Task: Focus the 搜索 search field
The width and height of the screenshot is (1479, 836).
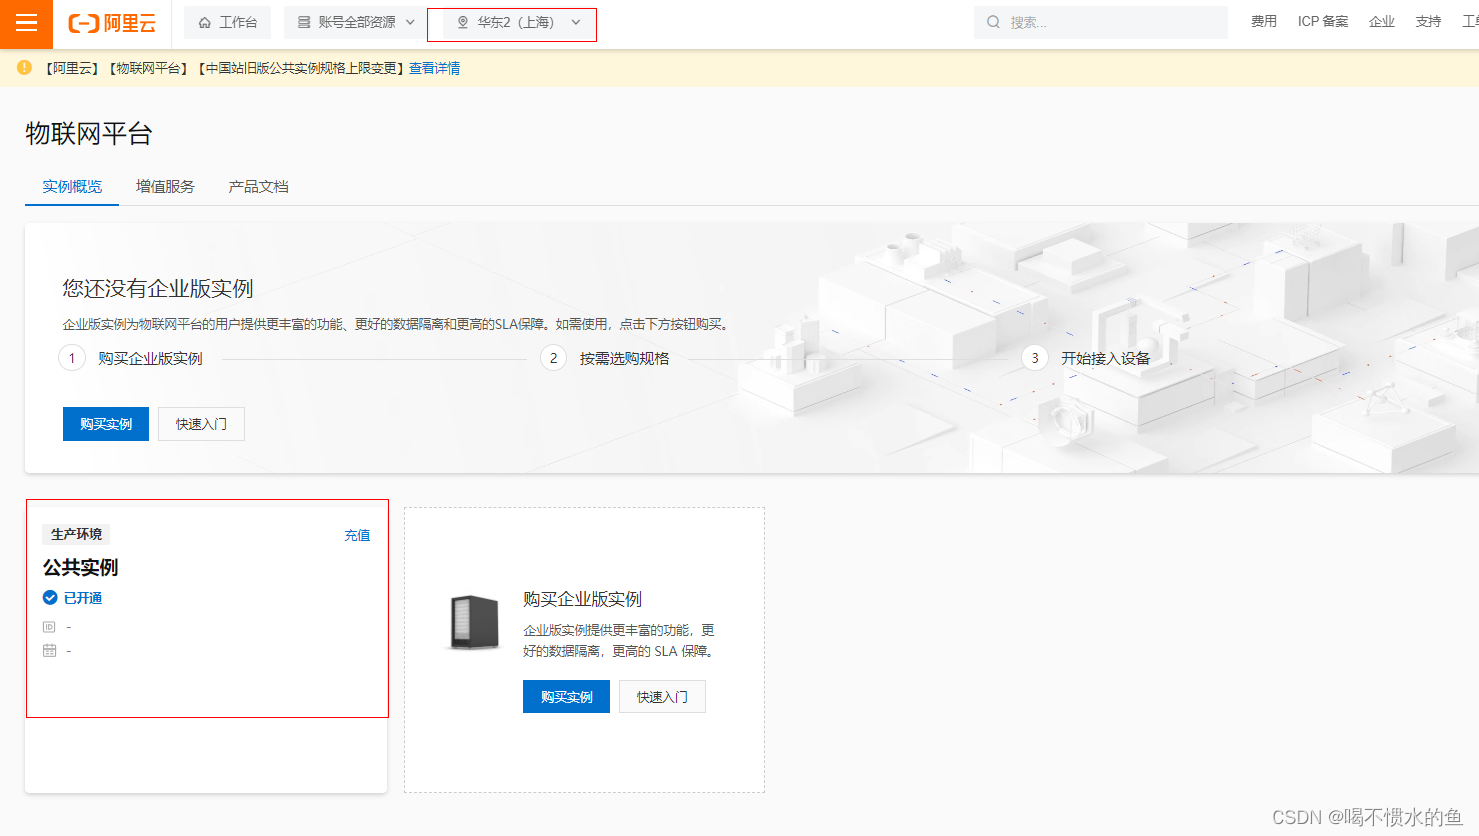Action: (1101, 22)
